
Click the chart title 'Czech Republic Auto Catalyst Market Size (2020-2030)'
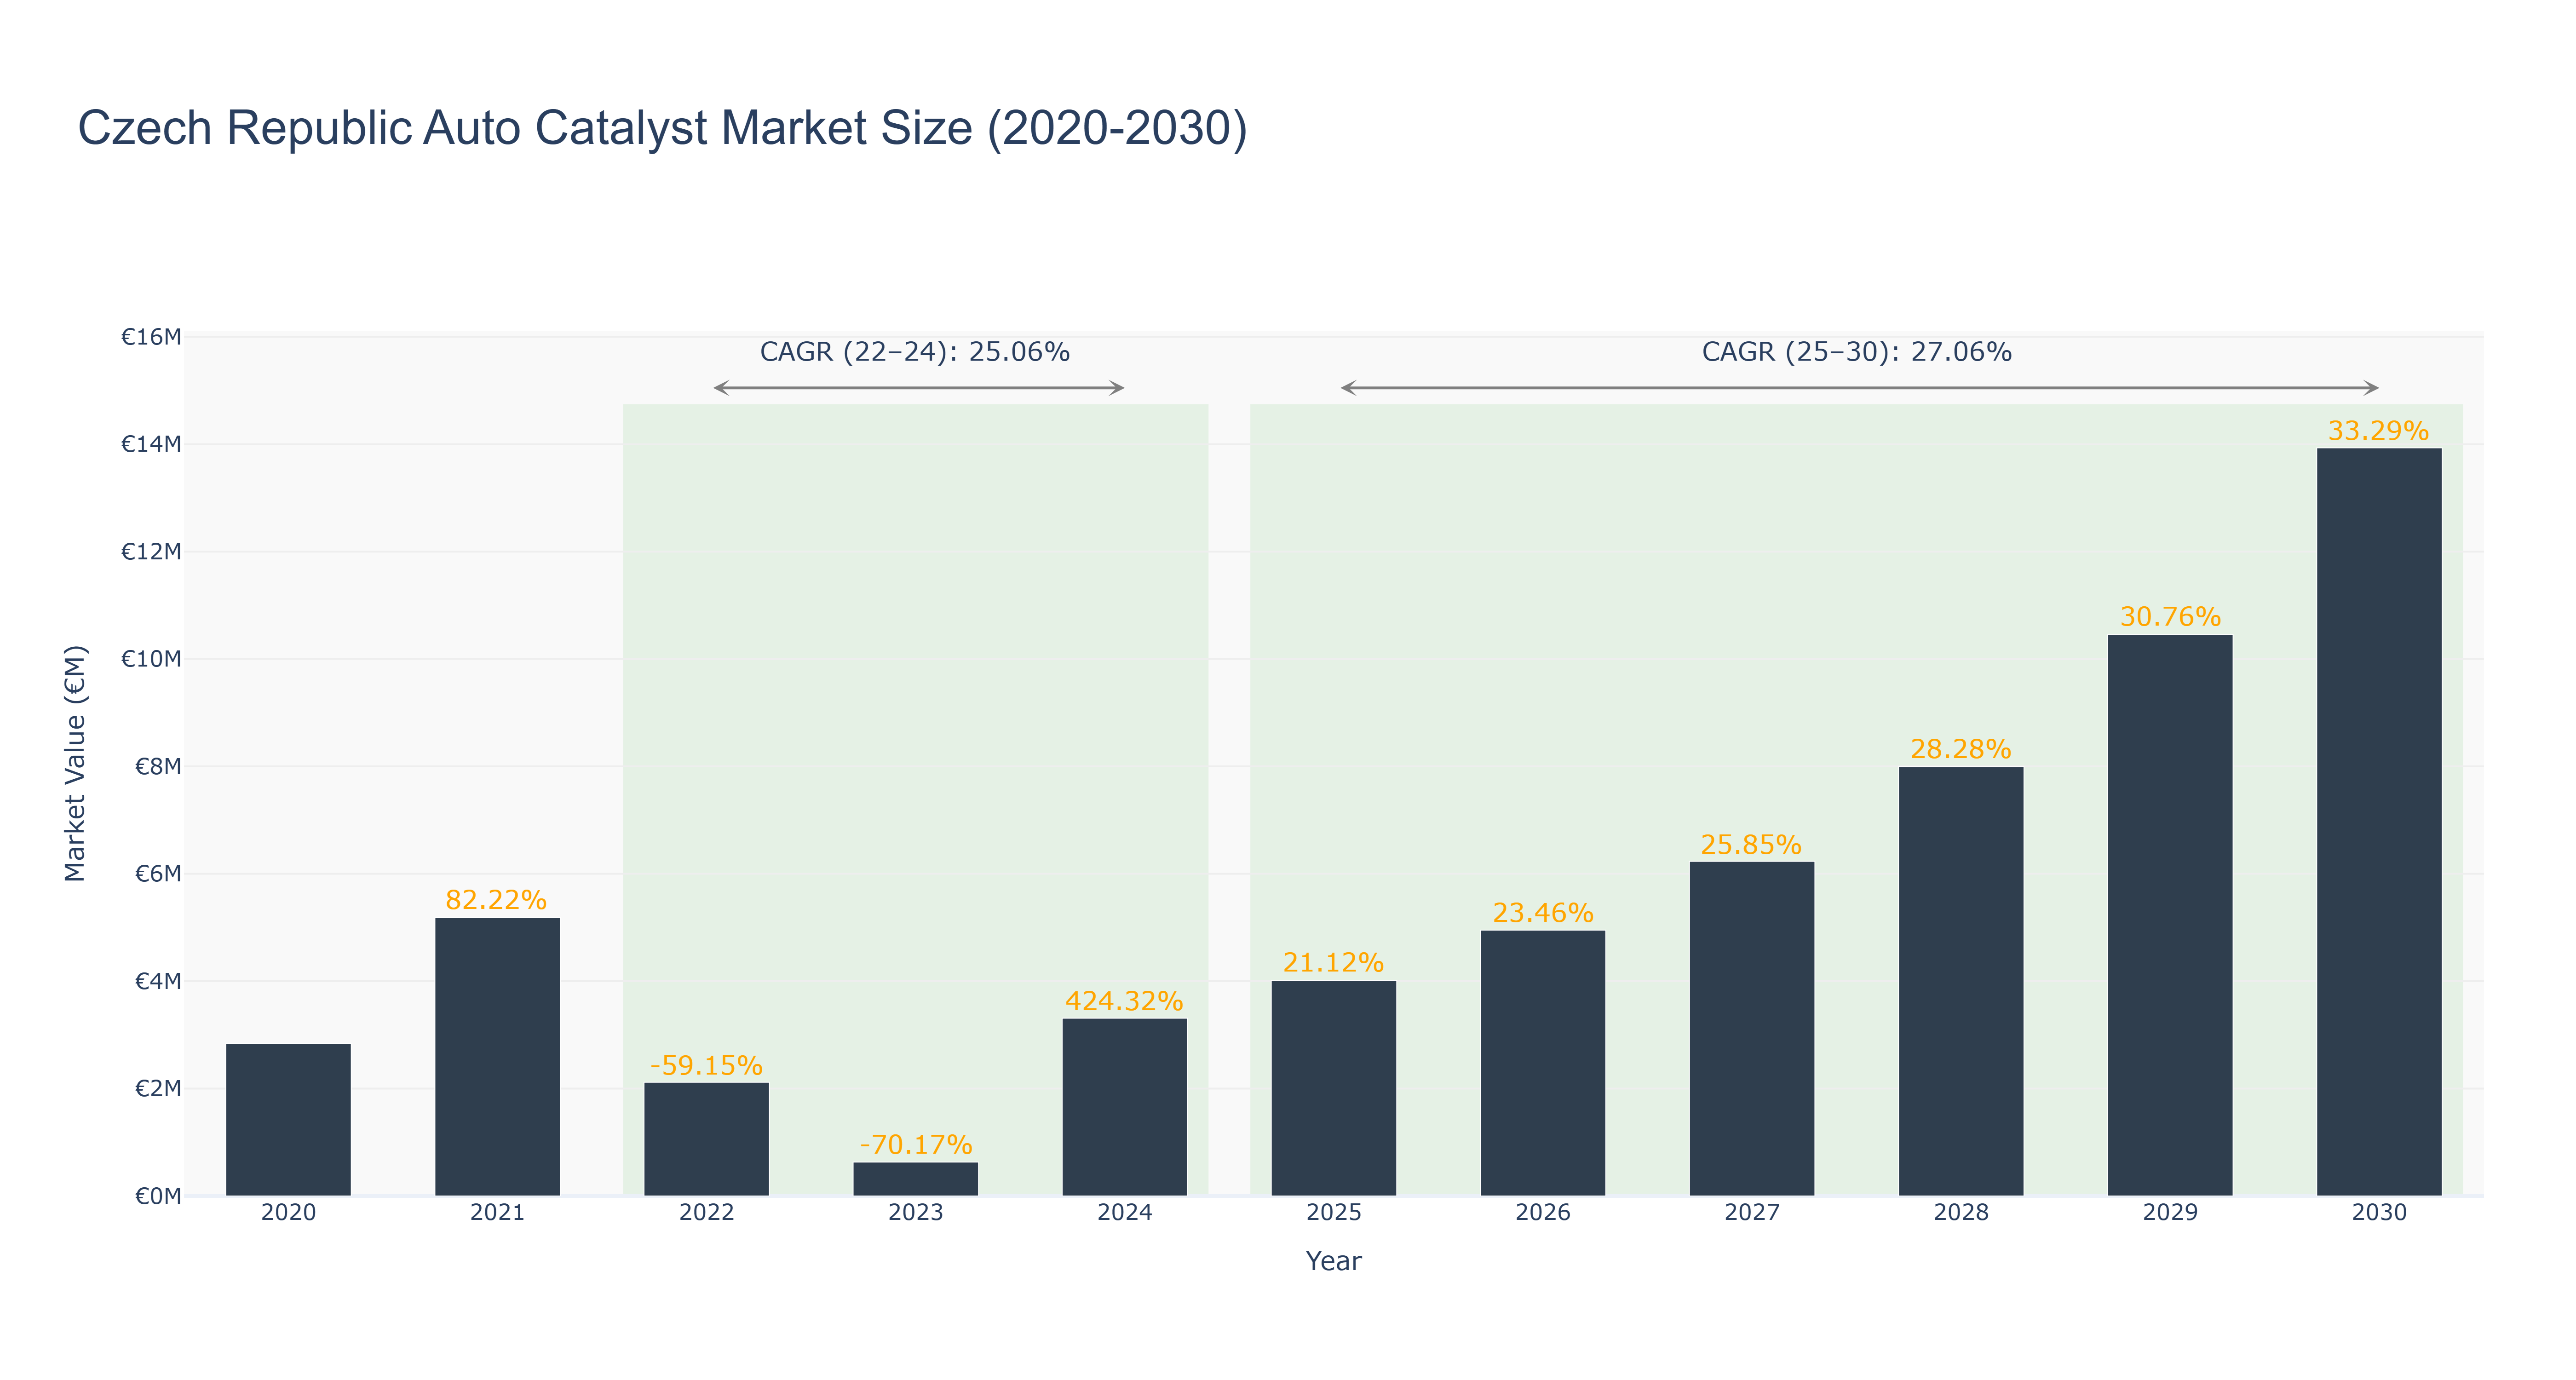coord(662,128)
